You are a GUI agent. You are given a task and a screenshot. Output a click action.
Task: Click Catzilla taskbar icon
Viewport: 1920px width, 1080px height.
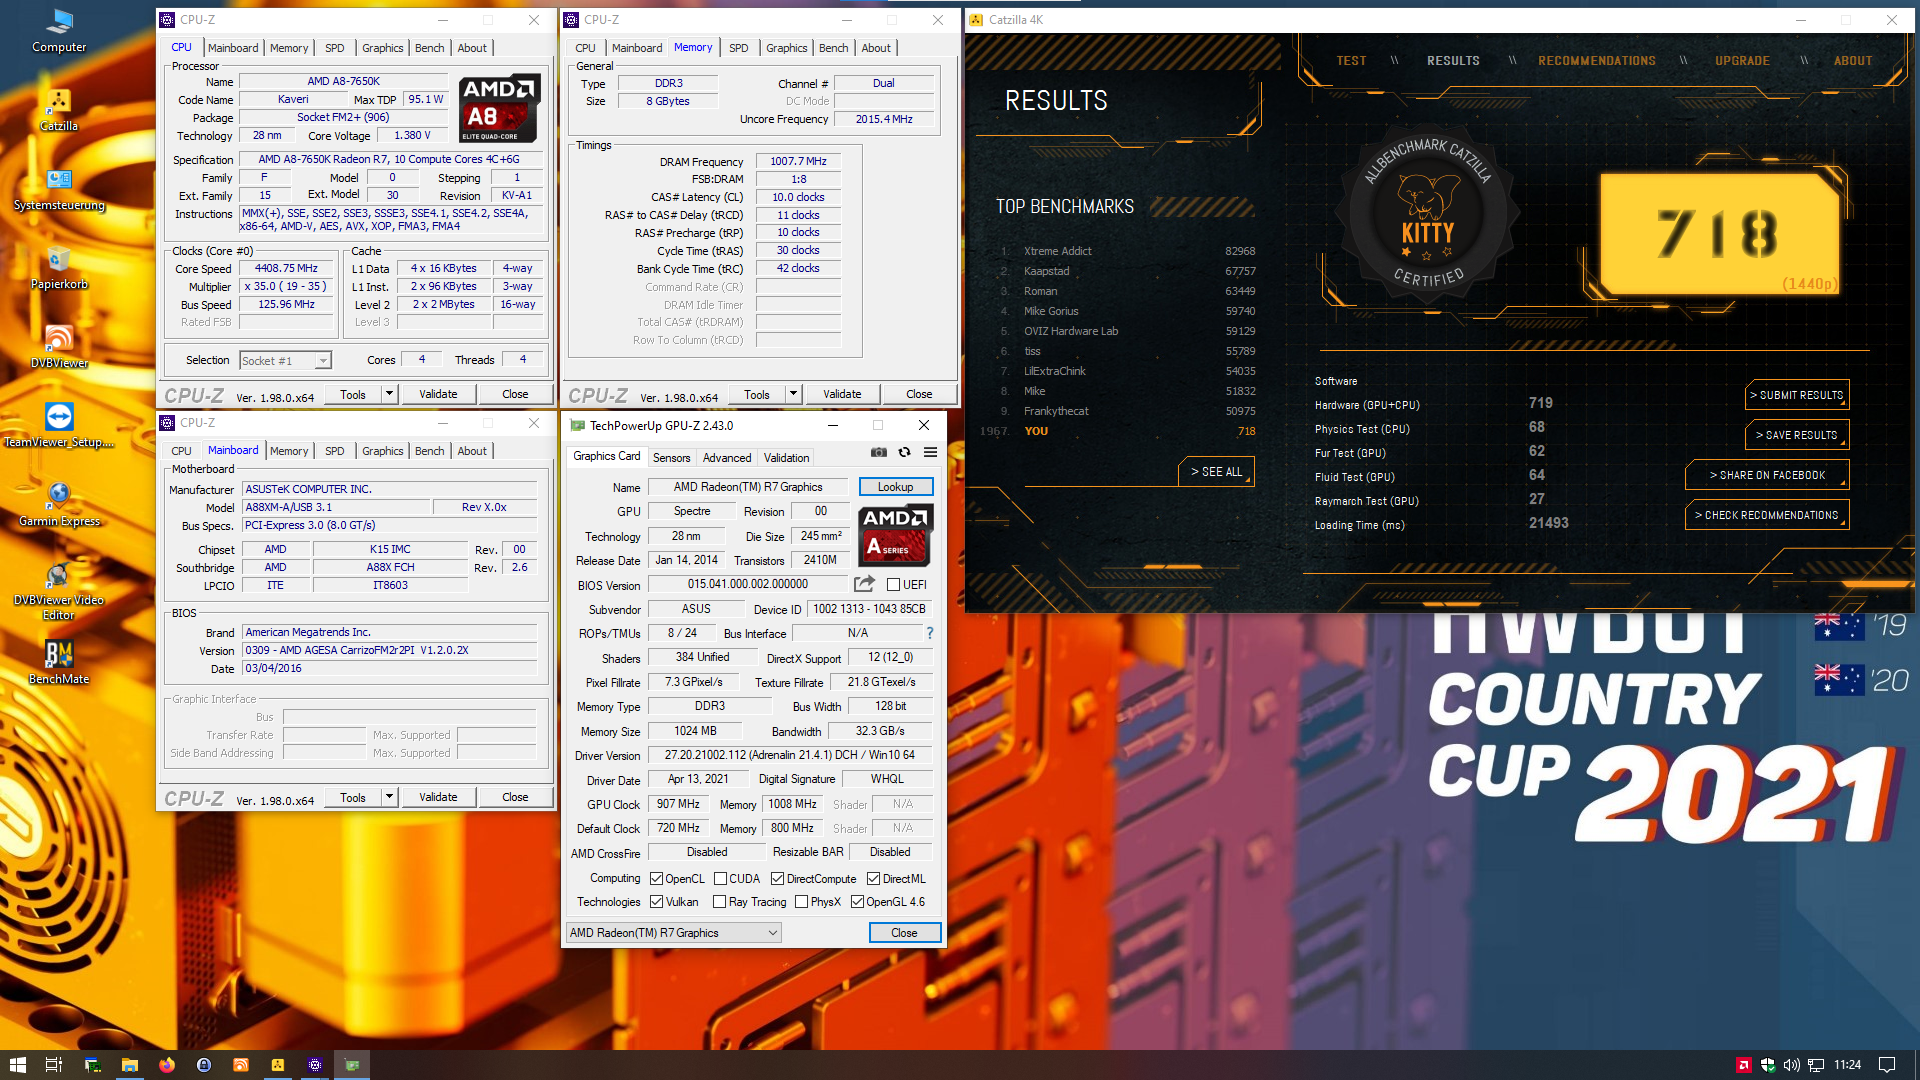(277, 1065)
